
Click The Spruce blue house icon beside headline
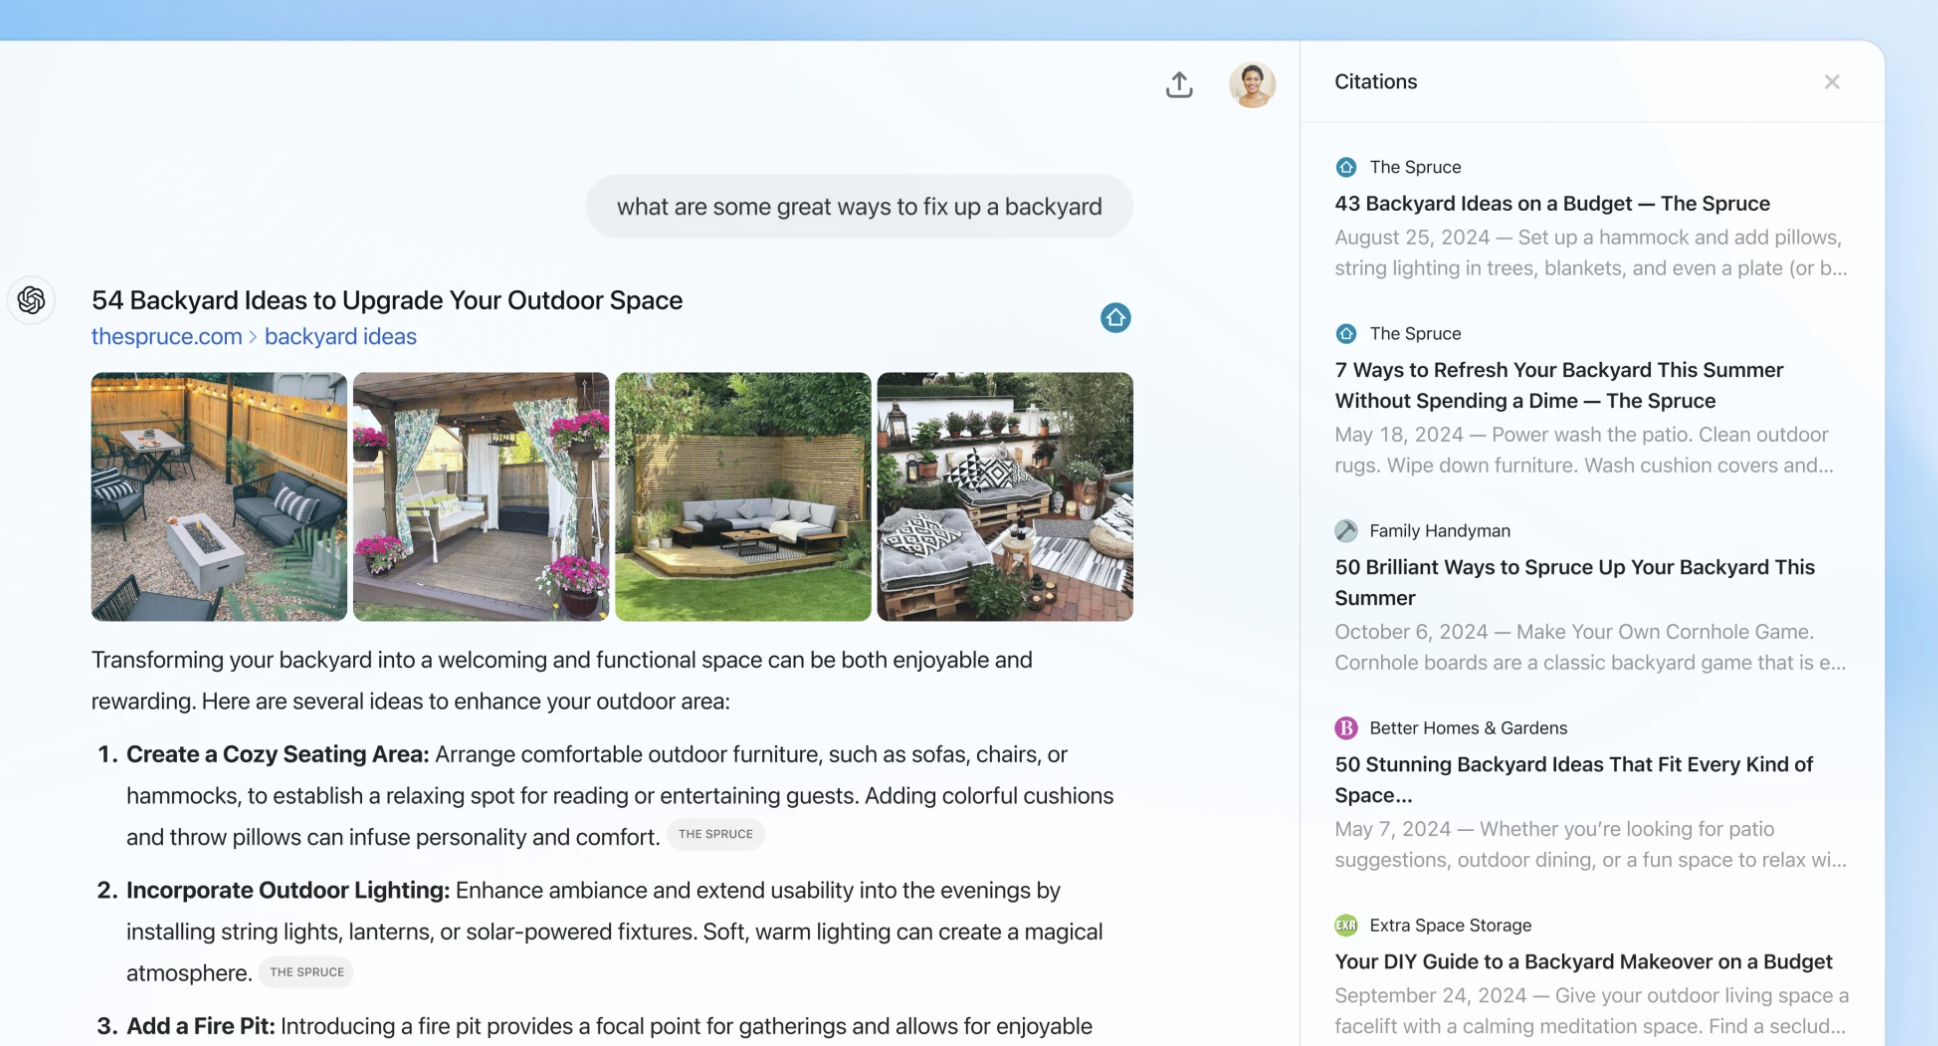point(1115,318)
